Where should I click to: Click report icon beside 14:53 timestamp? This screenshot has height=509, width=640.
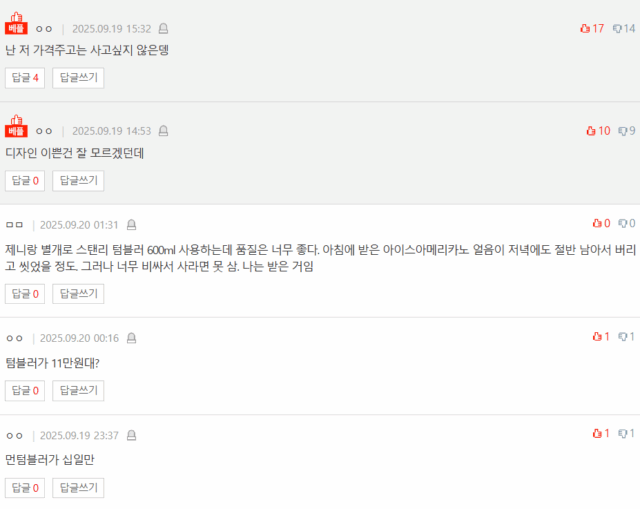[x=163, y=131]
